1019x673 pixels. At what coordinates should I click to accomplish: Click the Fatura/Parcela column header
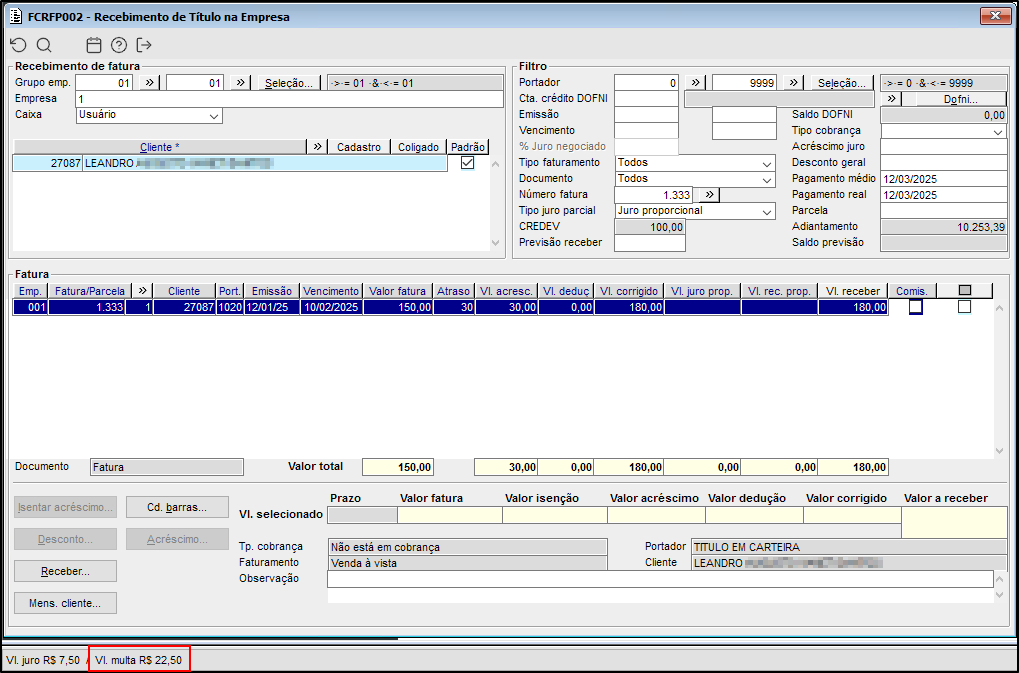[x=90, y=291]
